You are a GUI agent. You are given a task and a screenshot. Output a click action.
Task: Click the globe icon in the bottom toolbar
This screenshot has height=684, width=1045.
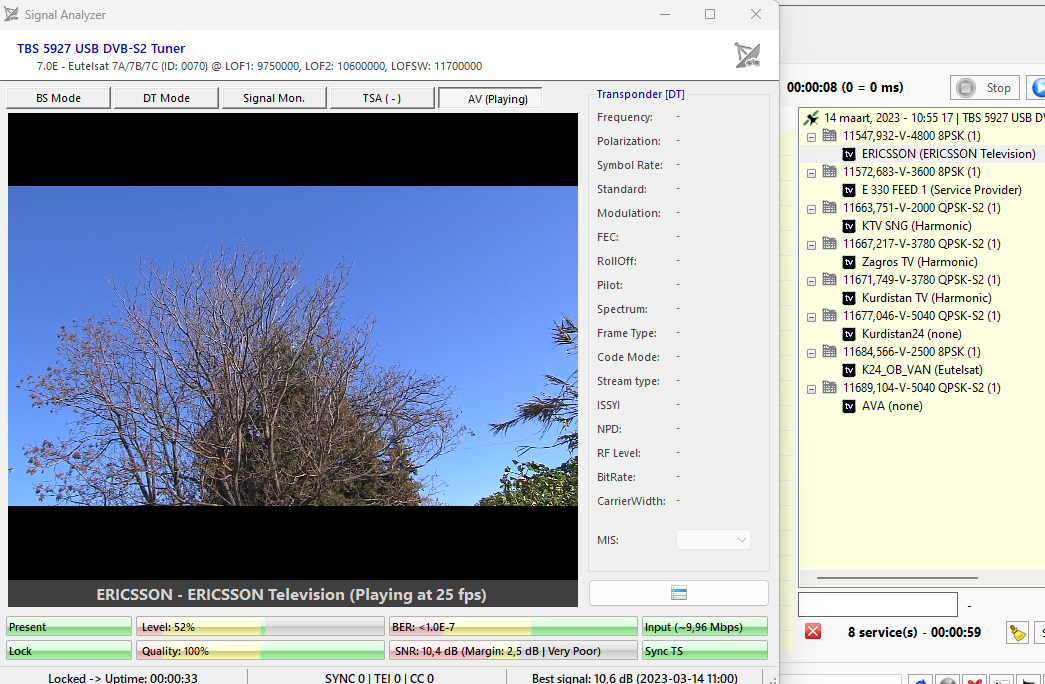947,680
